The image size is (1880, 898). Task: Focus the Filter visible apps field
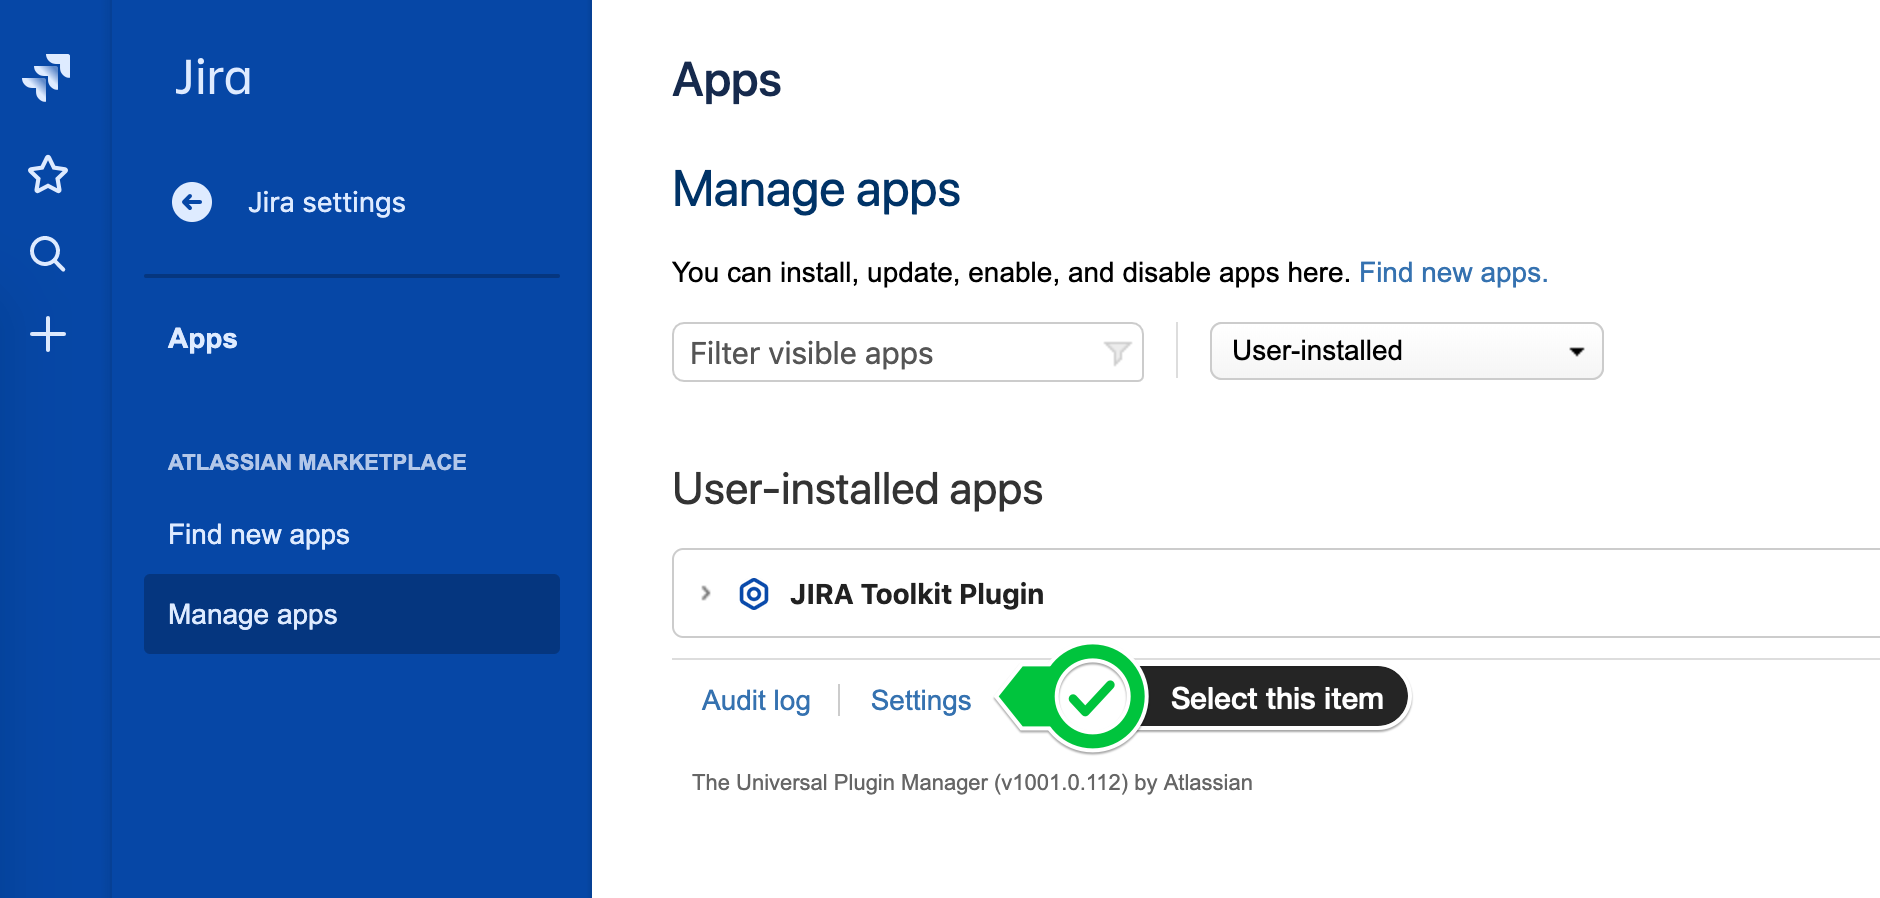[908, 352]
